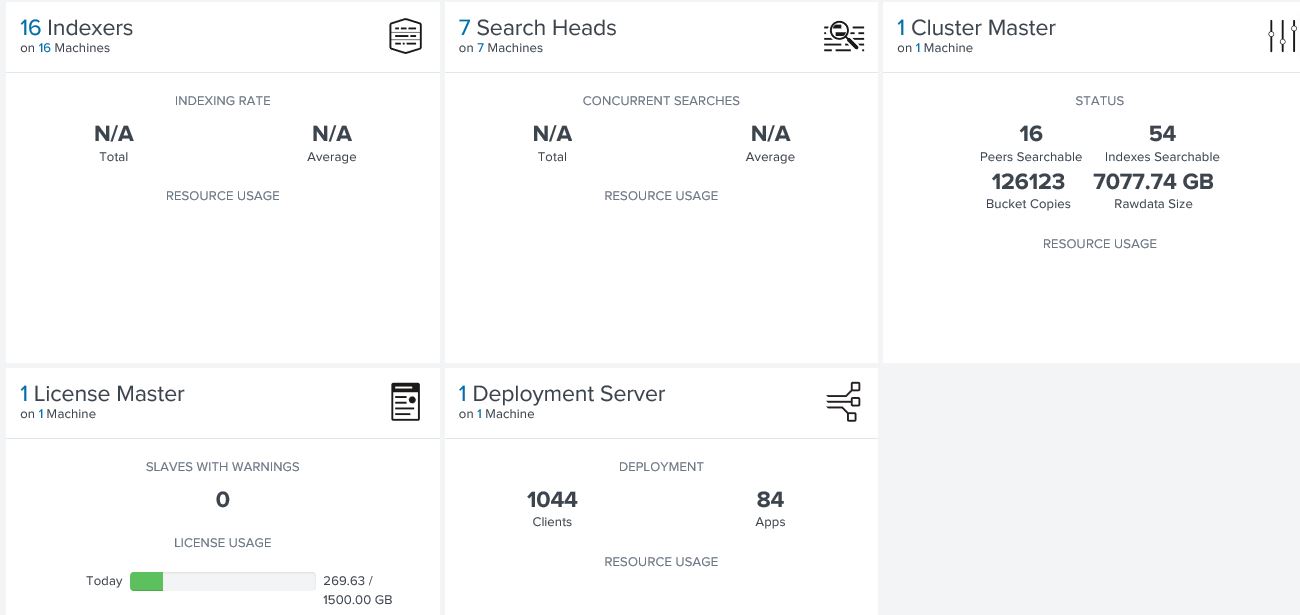Click the Deployment Server distribution icon
The width and height of the screenshot is (1300, 615).
pyautogui.click(x=843, y=401)
